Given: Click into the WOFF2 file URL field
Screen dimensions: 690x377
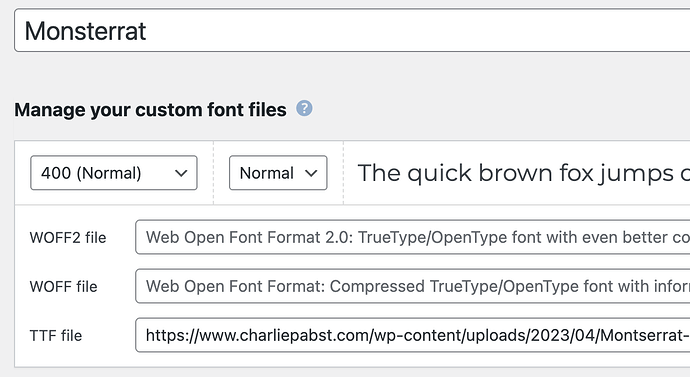Looking at the screenshot, I should (413, 237).
